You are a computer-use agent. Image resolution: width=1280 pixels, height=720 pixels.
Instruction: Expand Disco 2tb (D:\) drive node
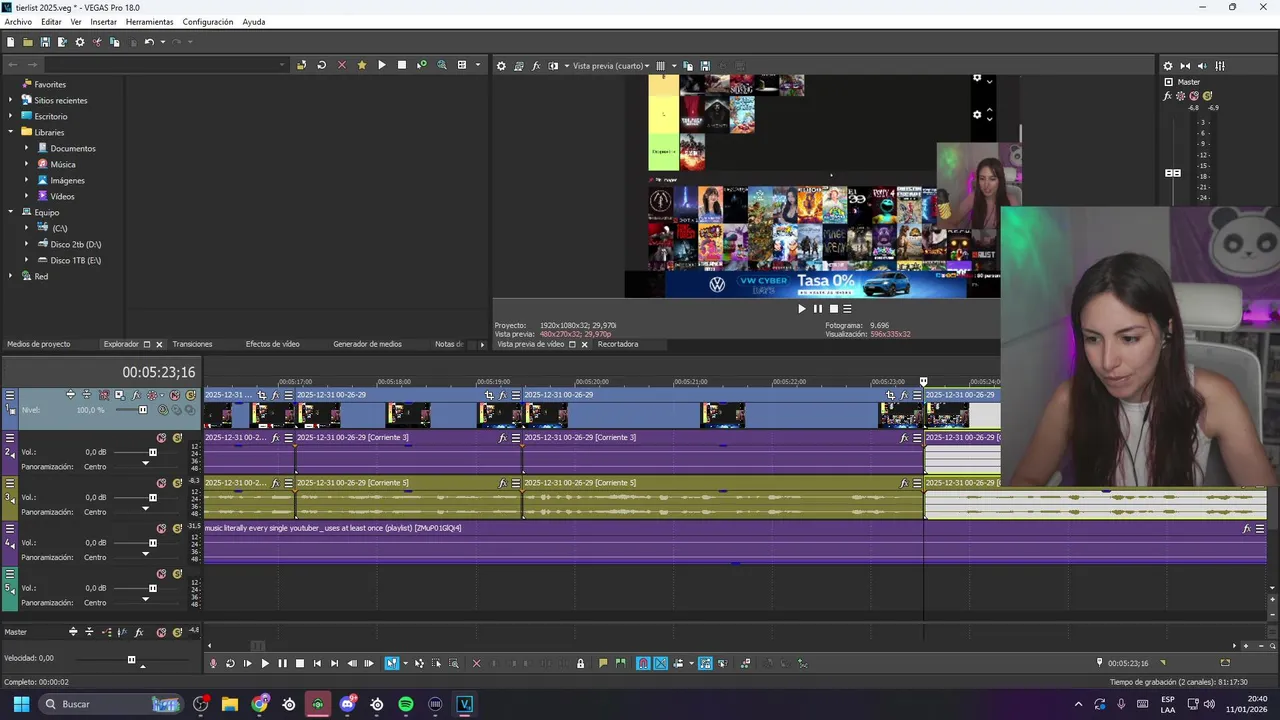pyautogui.click(x=28, y=244)
